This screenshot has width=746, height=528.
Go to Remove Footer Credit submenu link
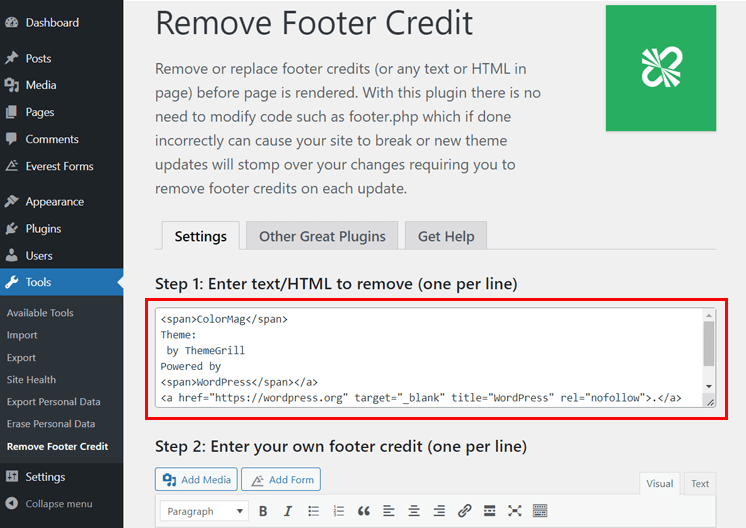pos(58,446)
